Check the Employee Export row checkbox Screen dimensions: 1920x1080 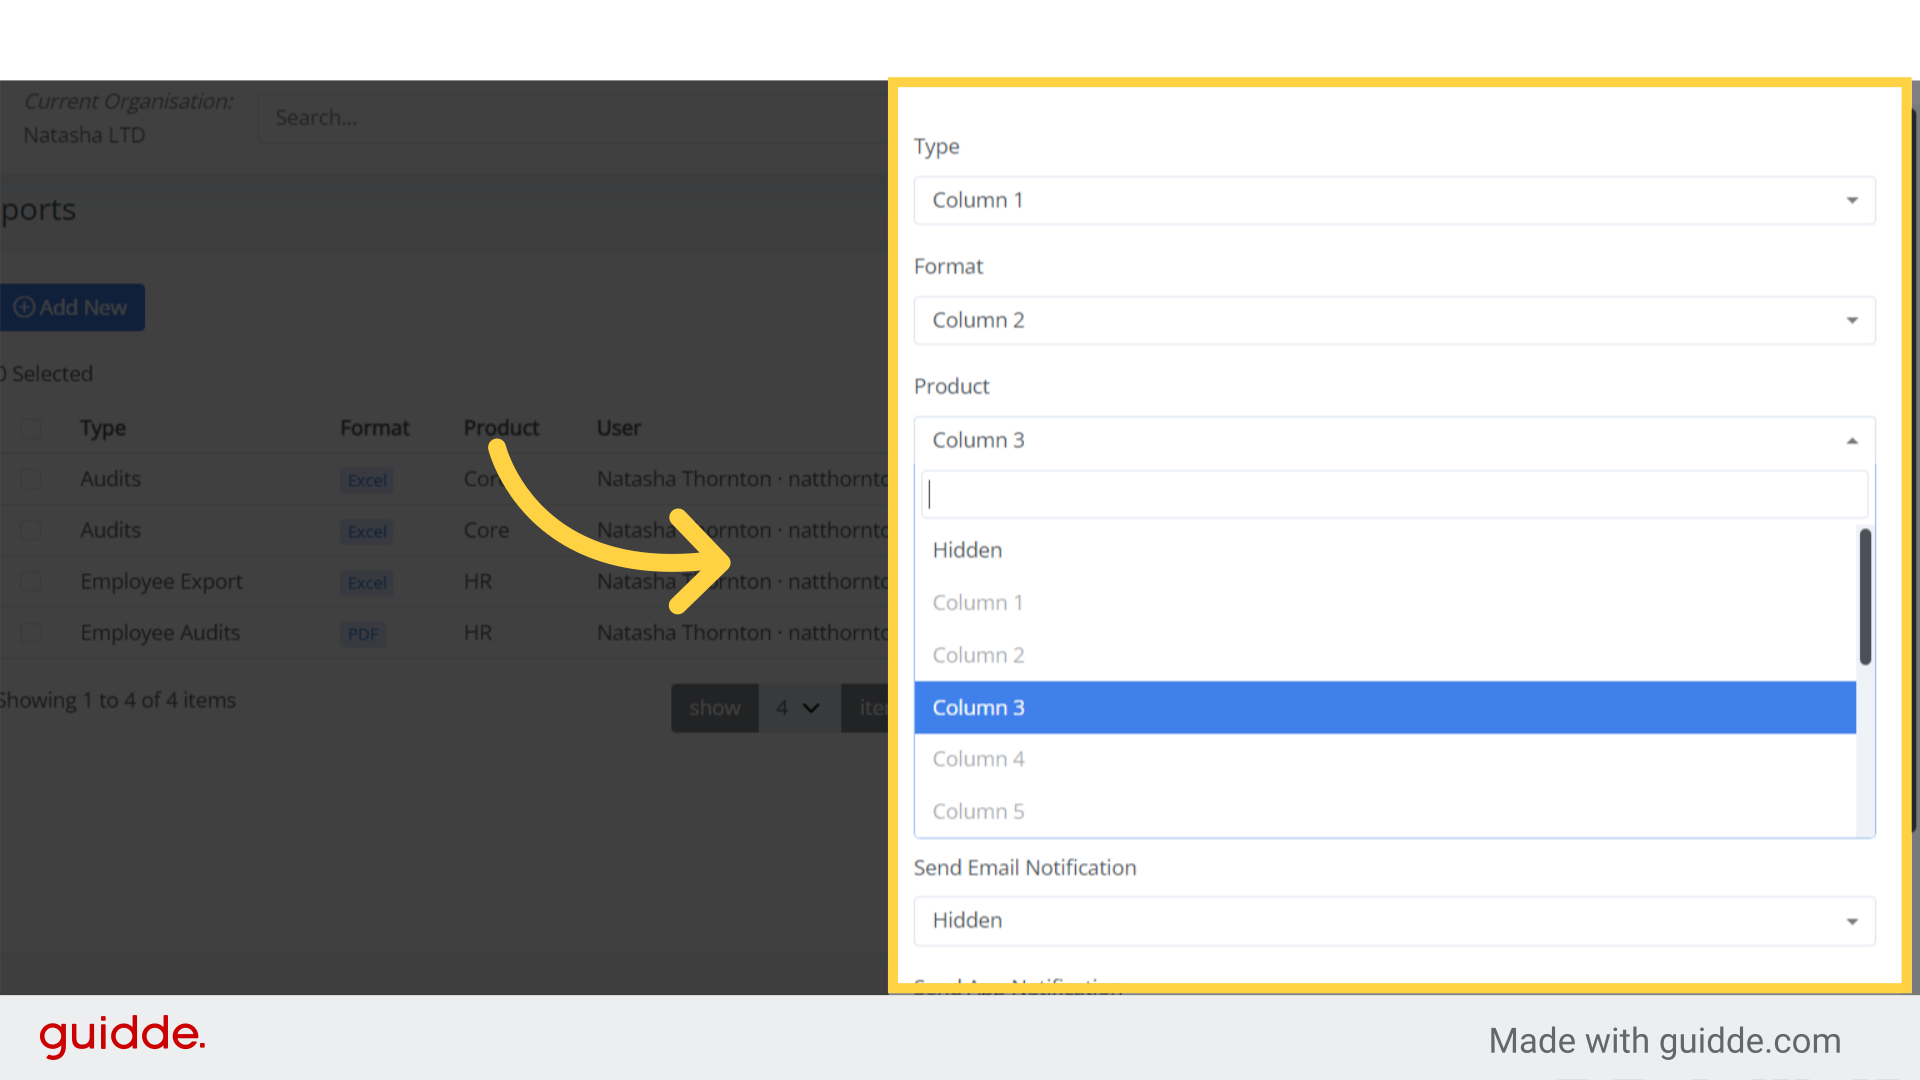tap(31, 581)
